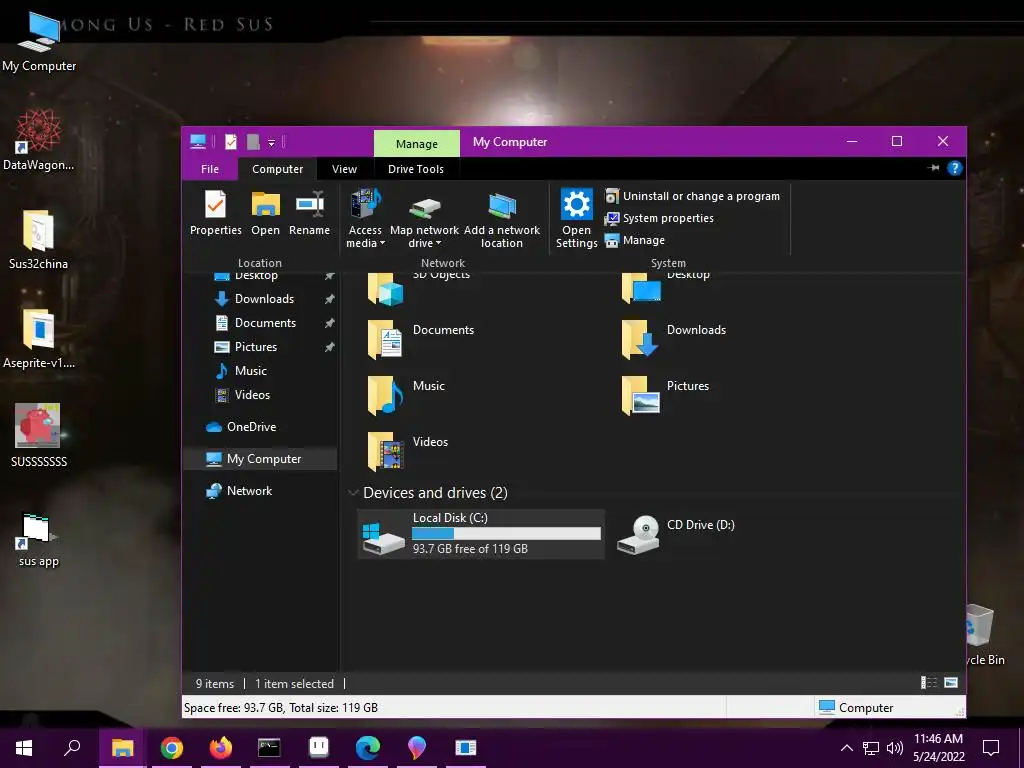Open the Map network drive dropdown
The width and height of the screenshot is (1024, 768).
[x=424, y=219]
